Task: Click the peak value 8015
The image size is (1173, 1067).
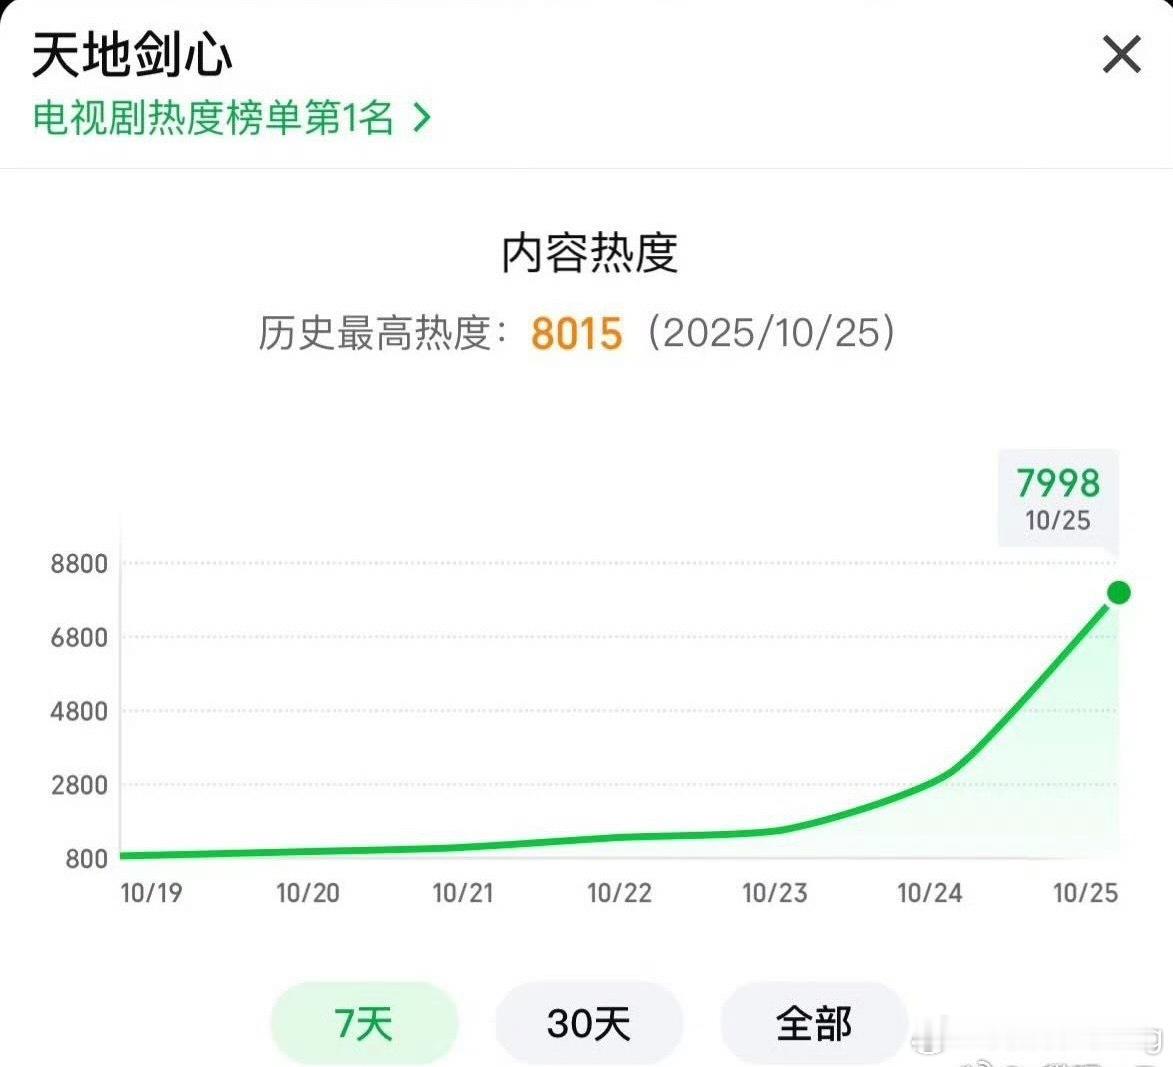Action: 576,333
